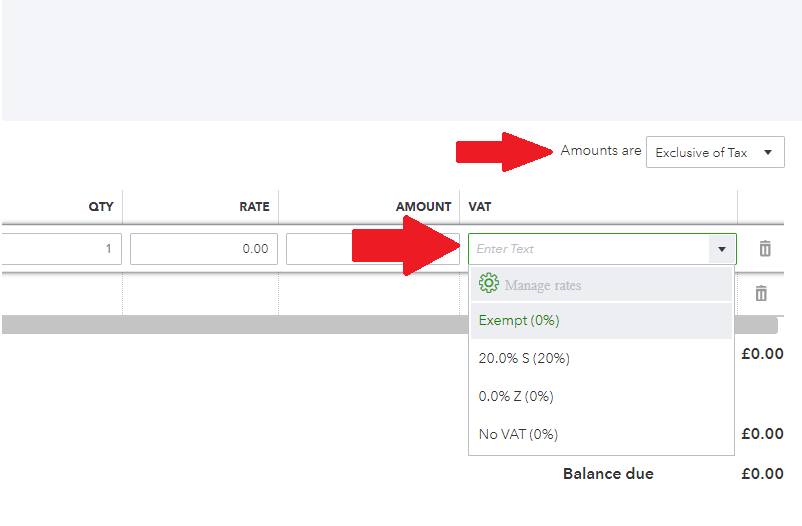Delete the first line item with trash icon
Screen dimensions: 802x526
pos(765,249)
